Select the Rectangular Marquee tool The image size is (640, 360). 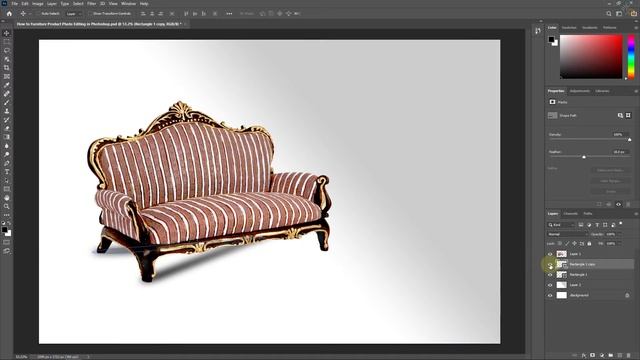tap(7, 42)
